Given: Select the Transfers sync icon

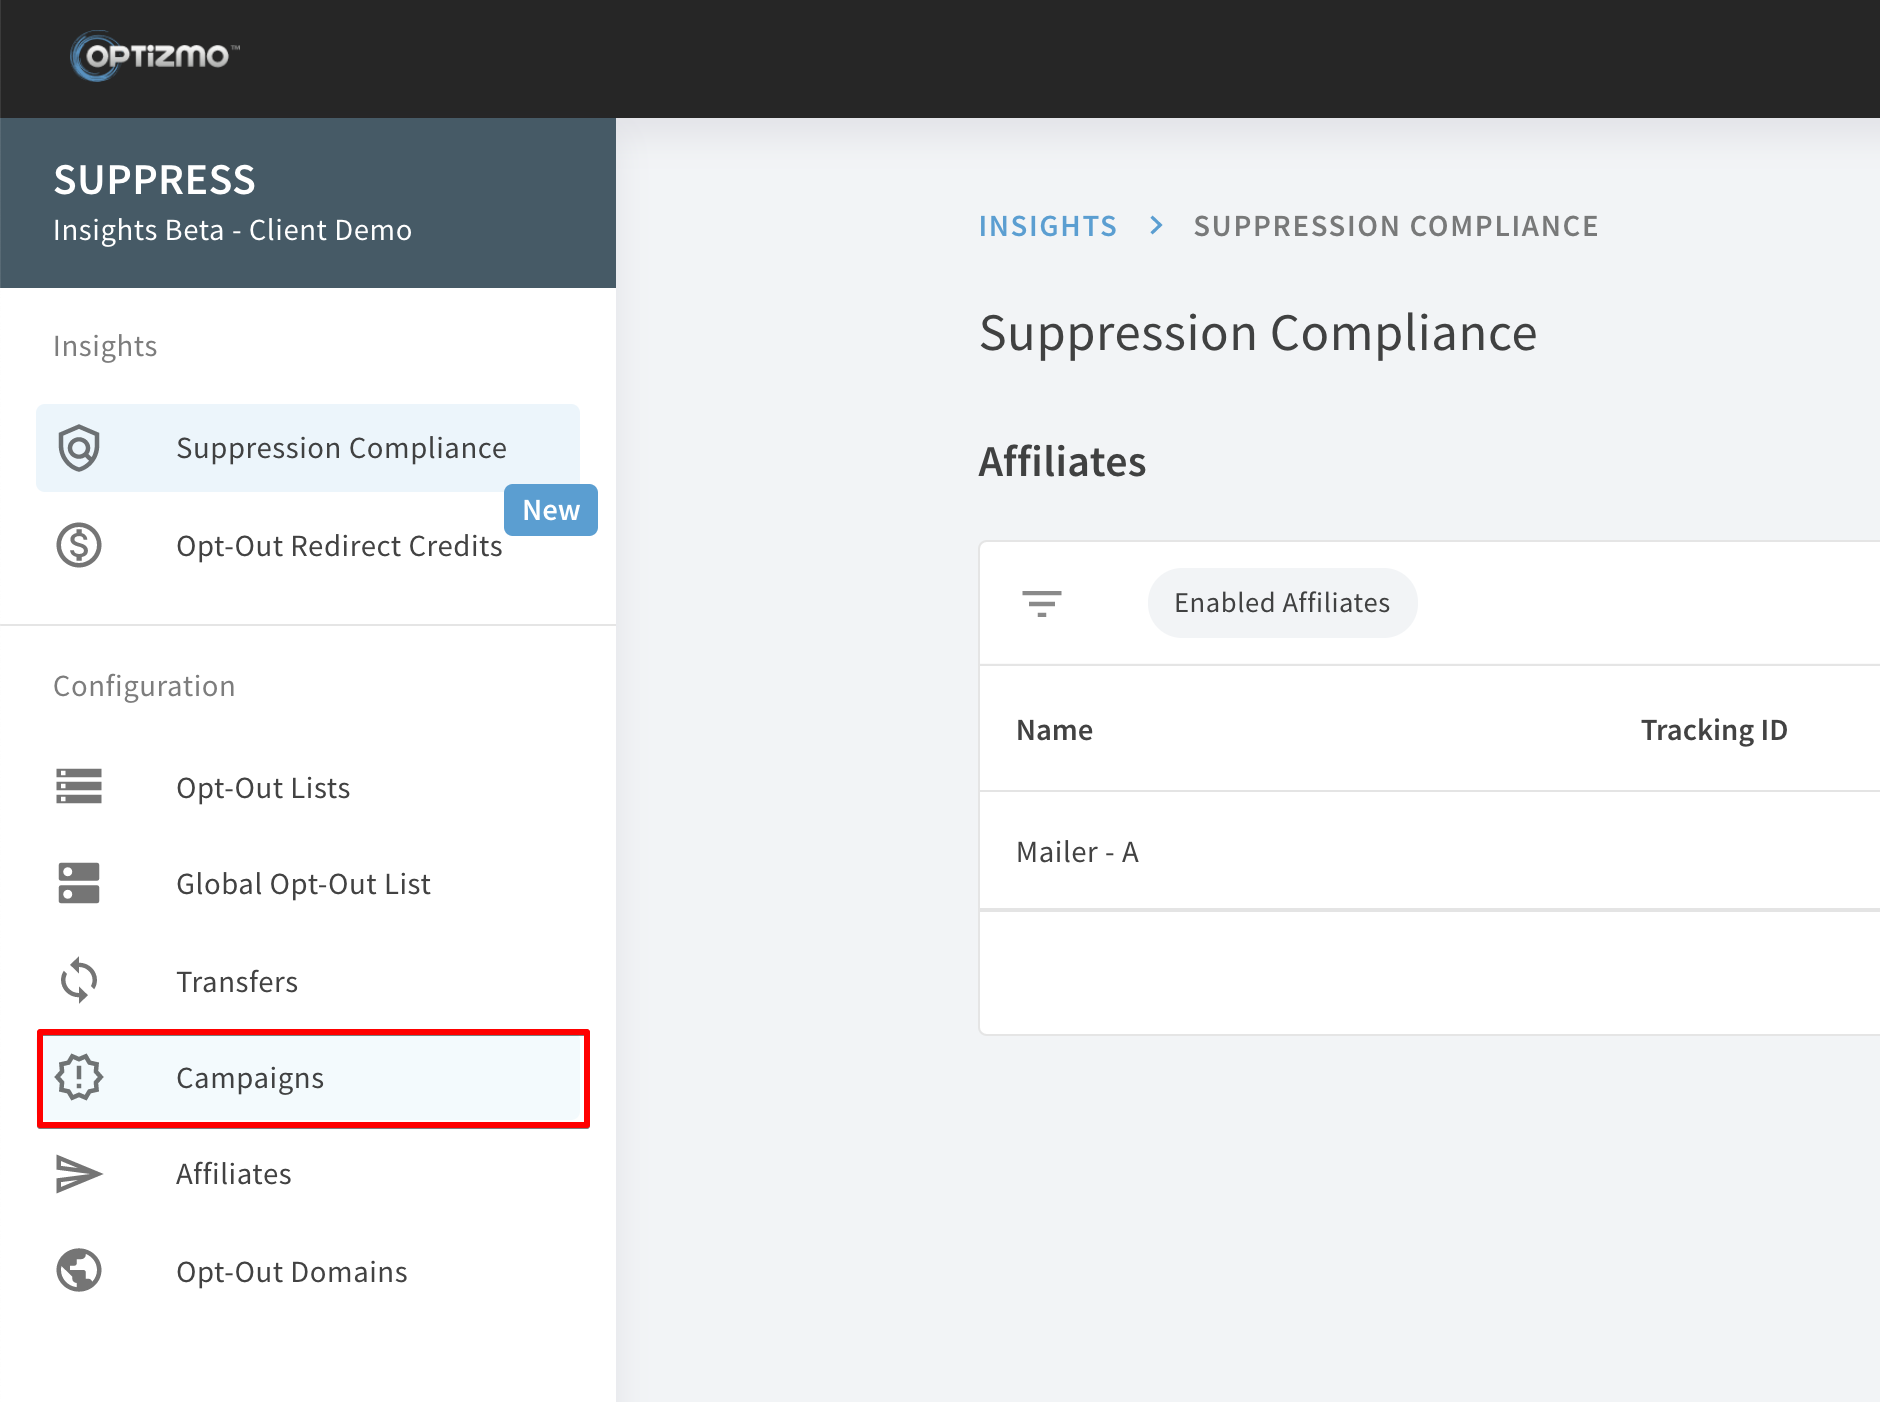Looking at the screenshot, I should (x=78, y=981).
